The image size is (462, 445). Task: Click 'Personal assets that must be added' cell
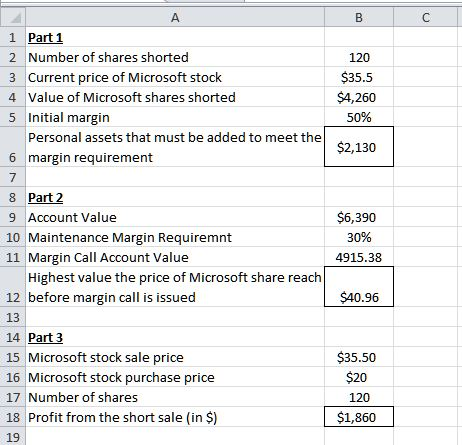175,147
